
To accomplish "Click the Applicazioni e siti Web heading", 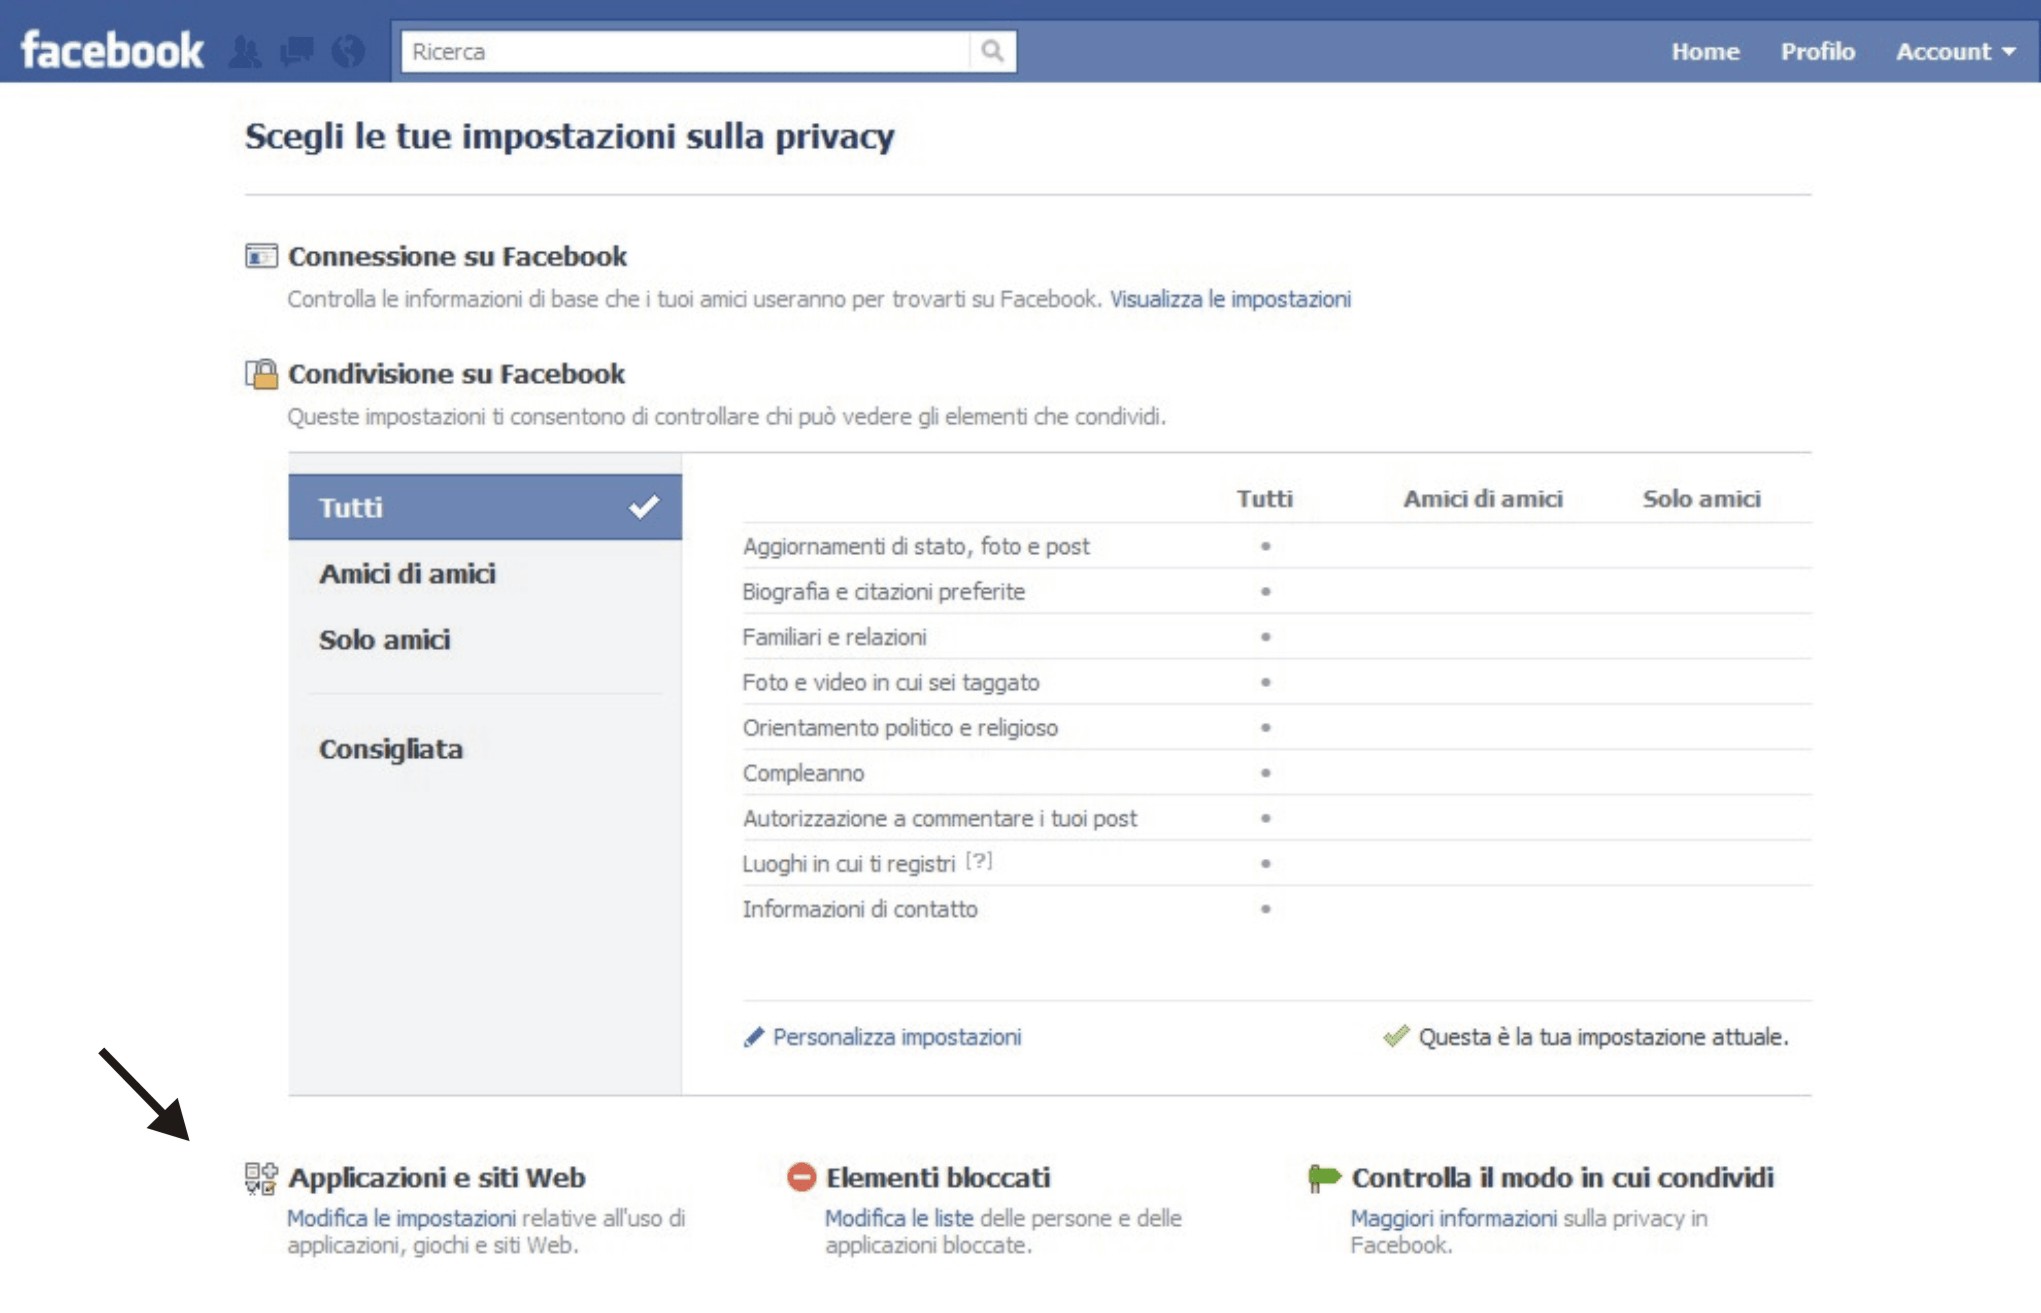I will pos(437,1178).
